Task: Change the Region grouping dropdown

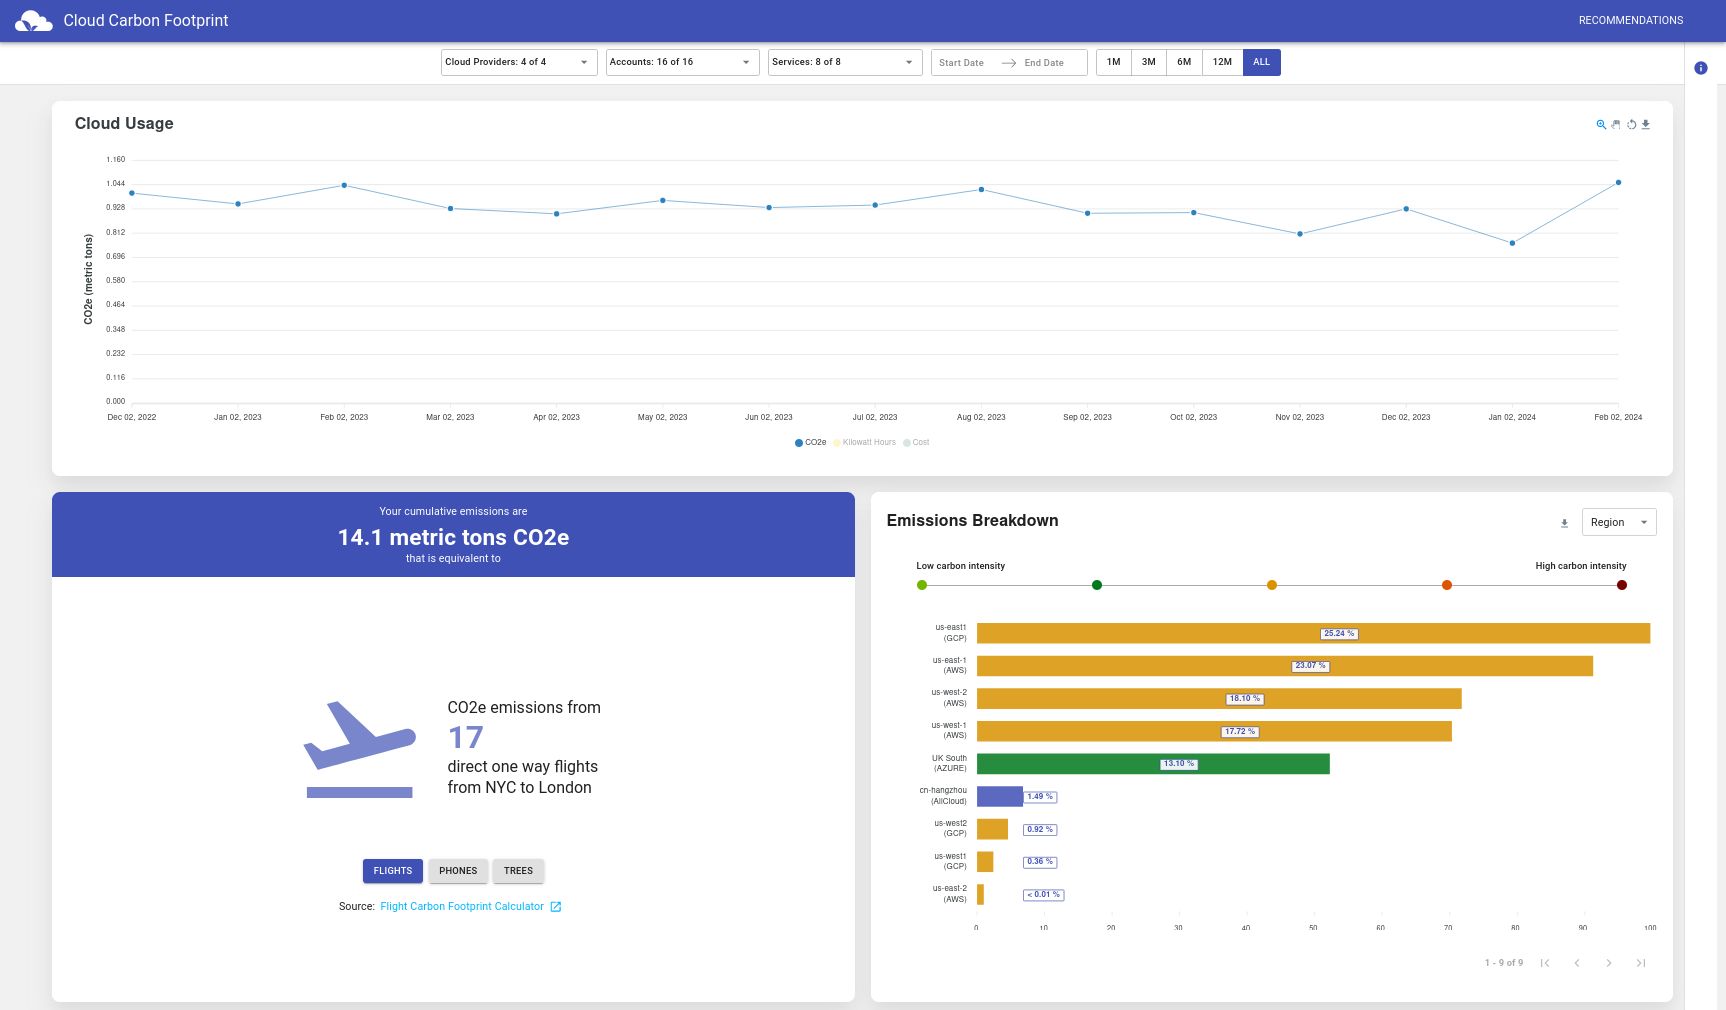Action: (1618, 522)
